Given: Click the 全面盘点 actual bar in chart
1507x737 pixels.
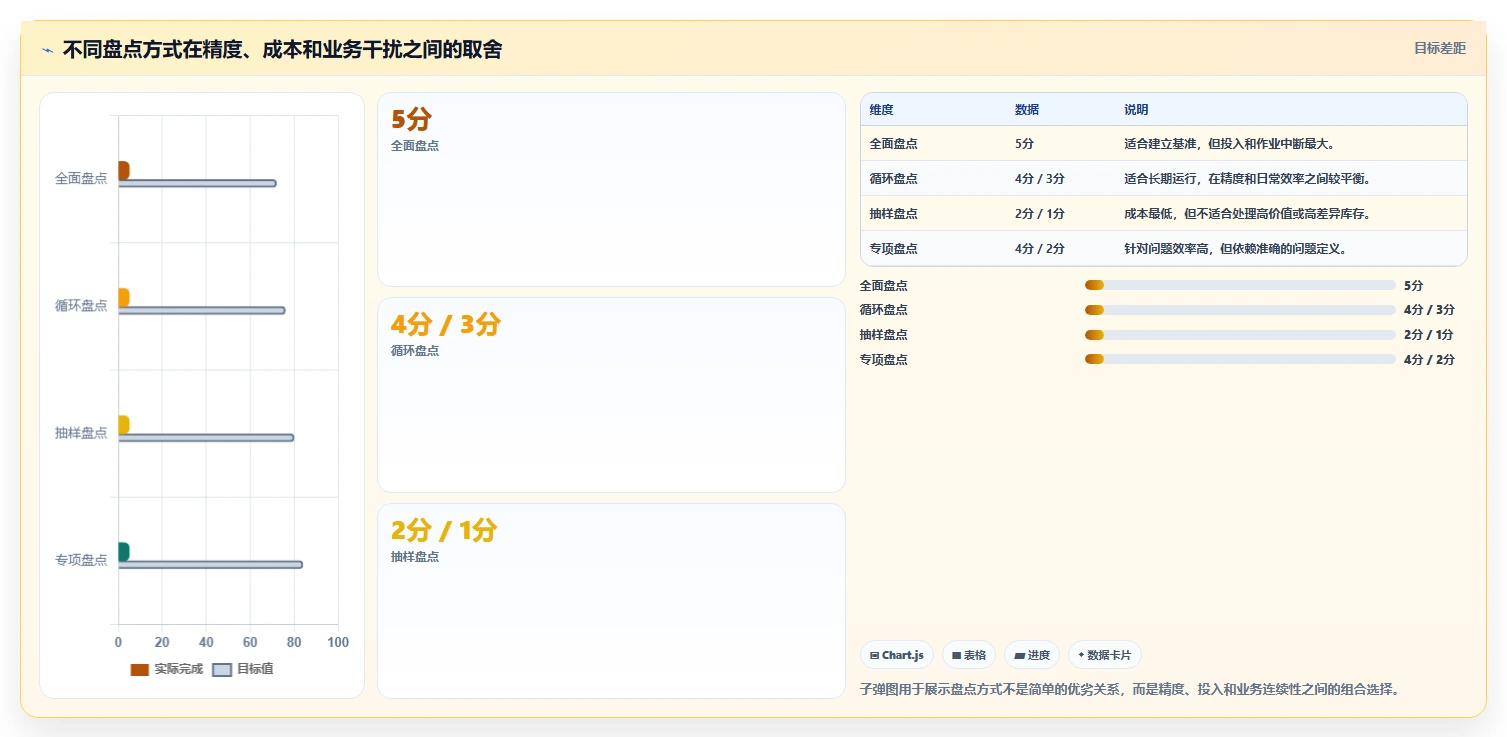Looking at the screenshot, I should [124, 171].
